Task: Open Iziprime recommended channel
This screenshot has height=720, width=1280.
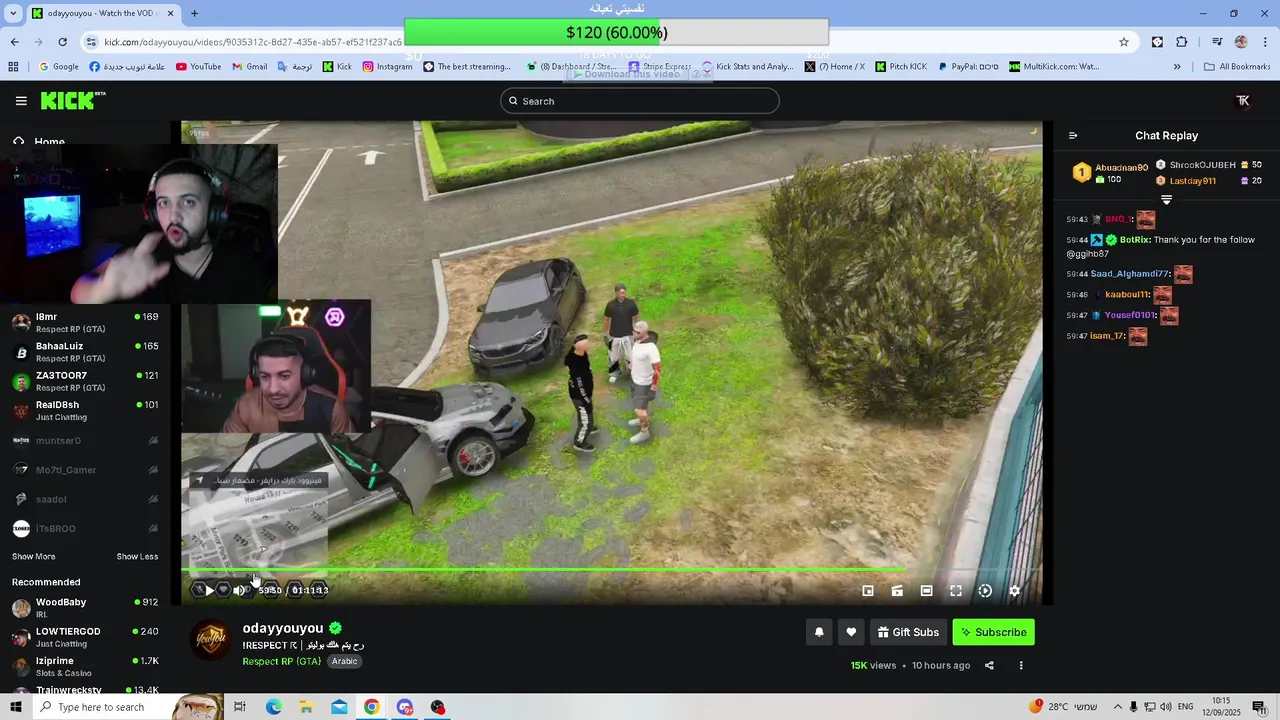Action: (85, 666)
